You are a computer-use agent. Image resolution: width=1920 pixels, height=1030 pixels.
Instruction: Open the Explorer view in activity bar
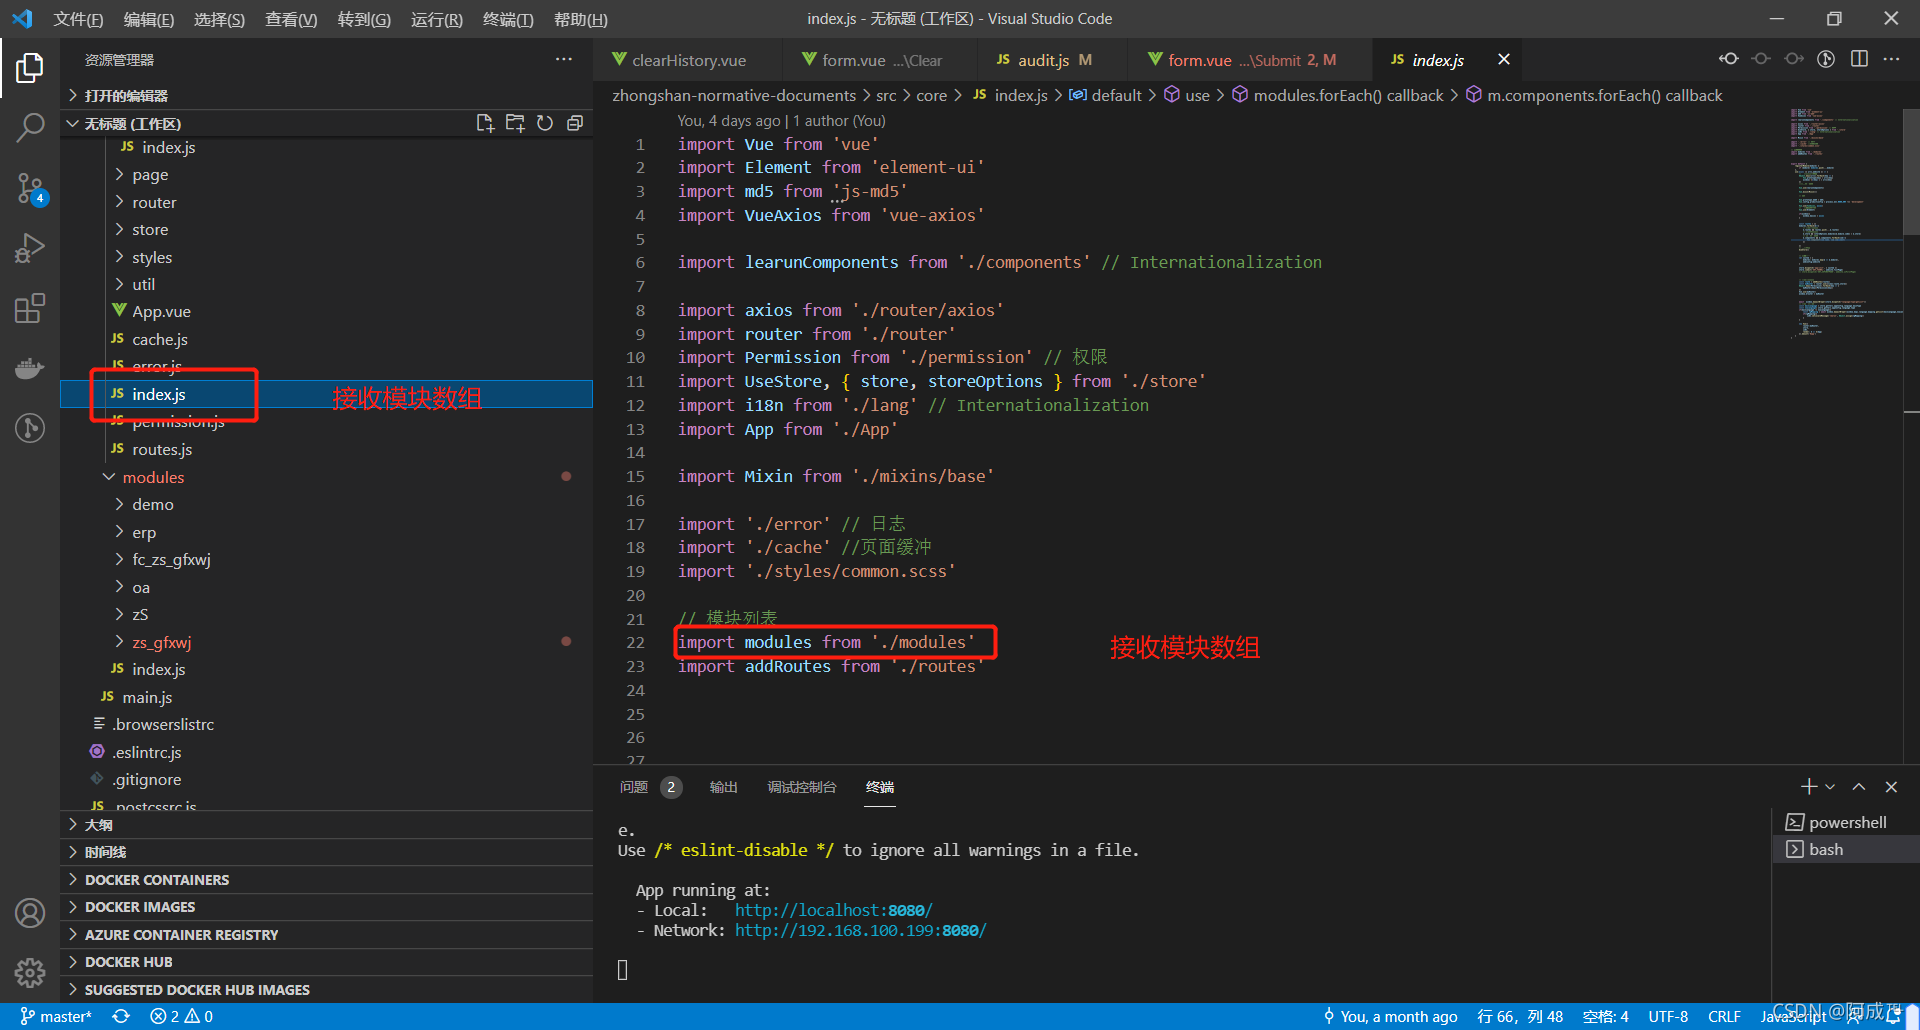click(x=30, y=68)
